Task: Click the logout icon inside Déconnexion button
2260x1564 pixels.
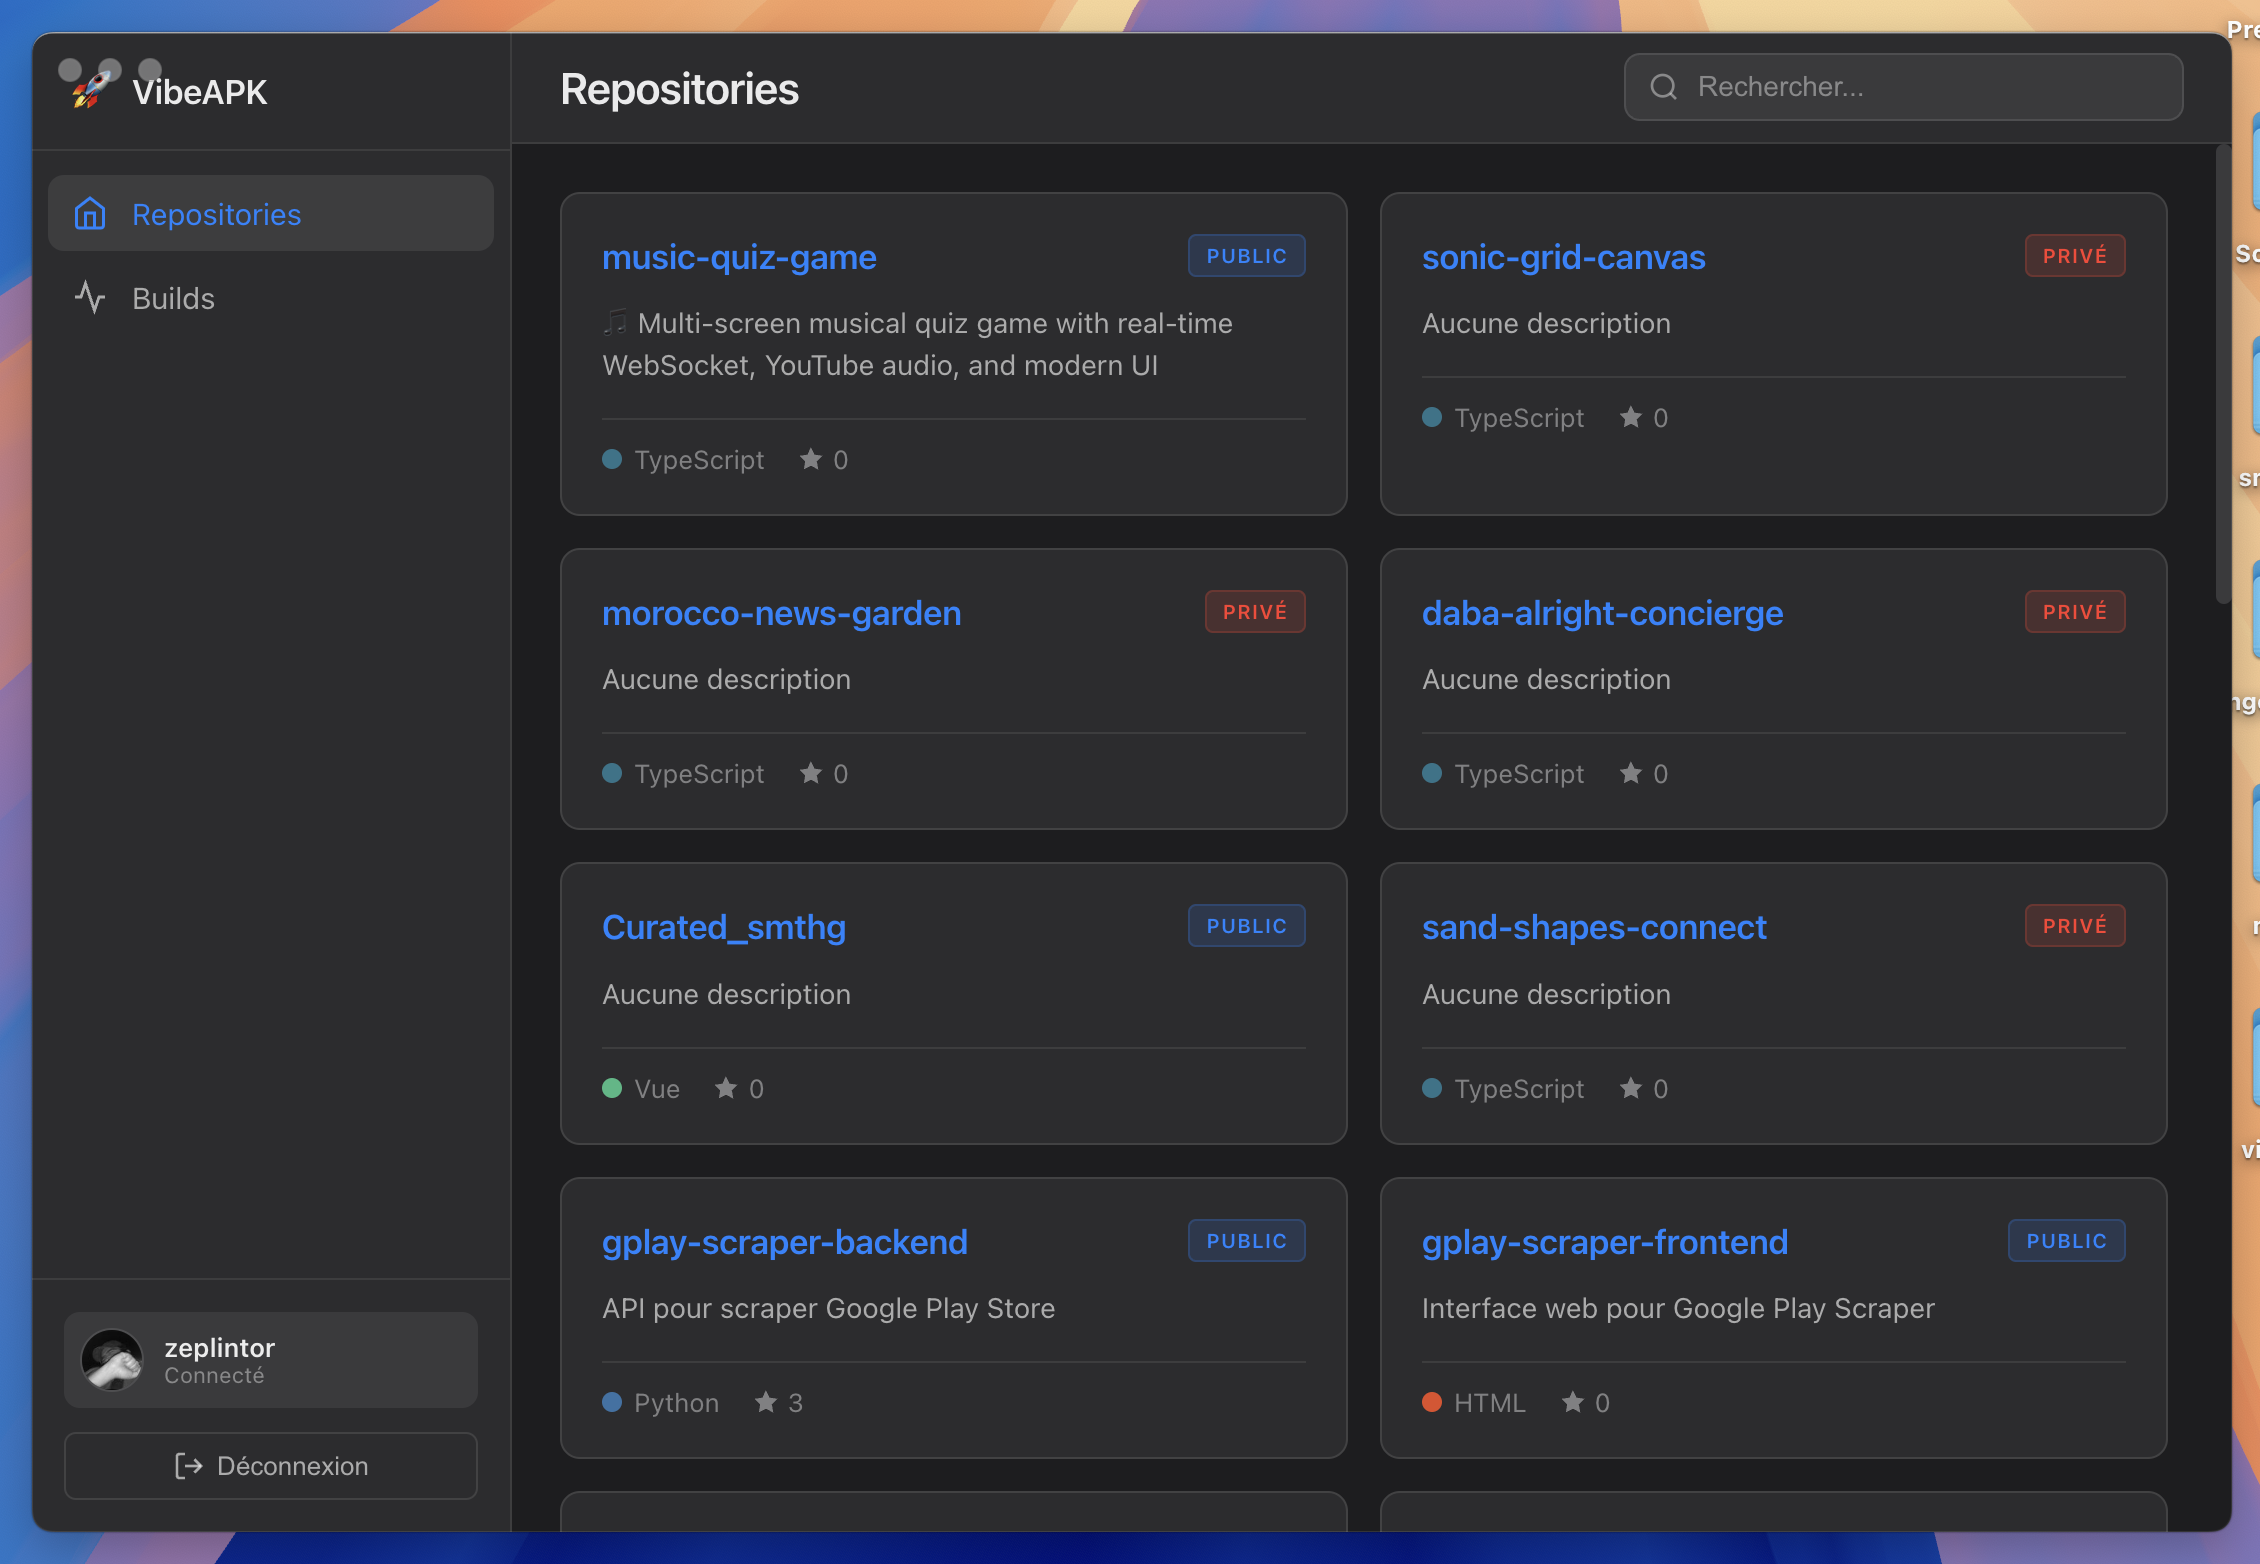Action: click(x=188, y=1465)
